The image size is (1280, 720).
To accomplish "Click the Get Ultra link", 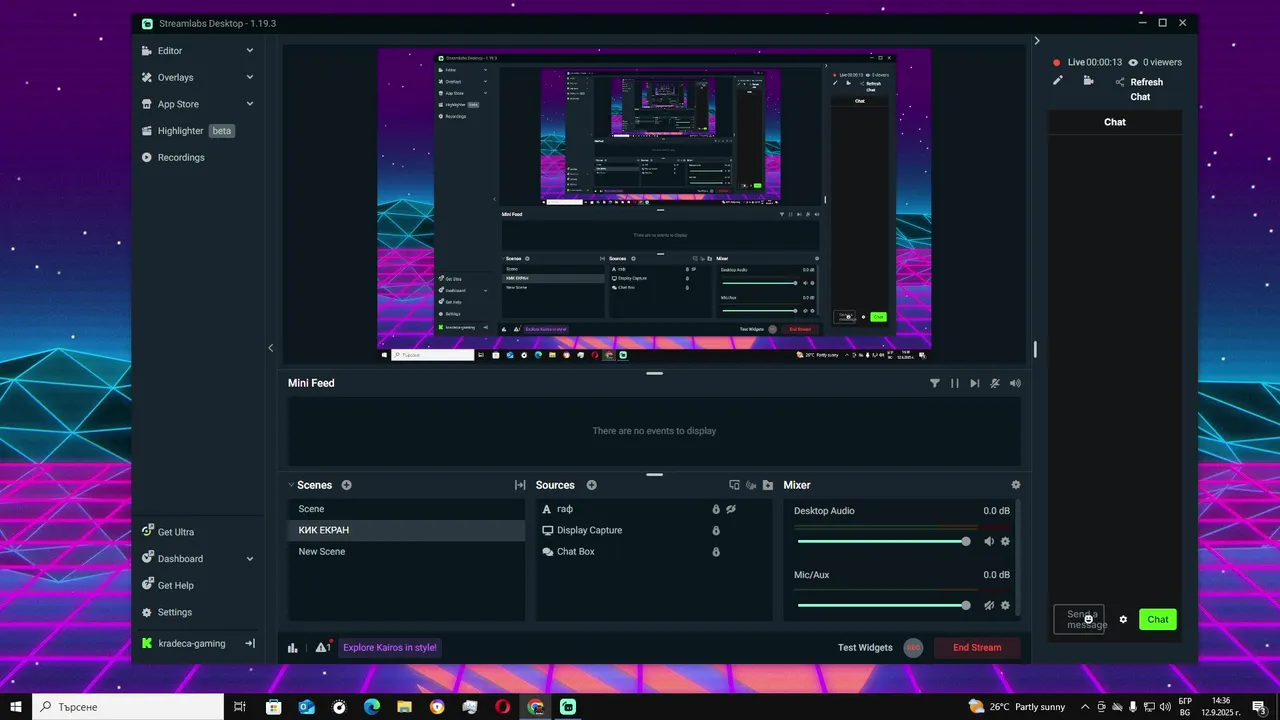I will pos(175,532).
